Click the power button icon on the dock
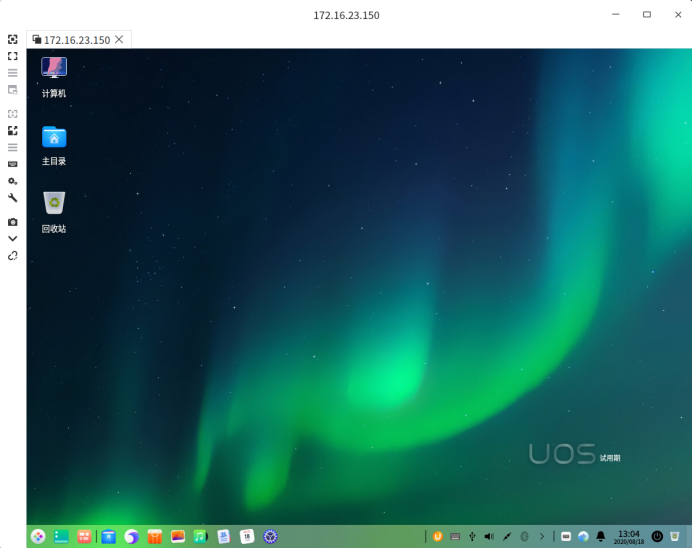Viewport: 692px width, 548px height. click(657, 537)
